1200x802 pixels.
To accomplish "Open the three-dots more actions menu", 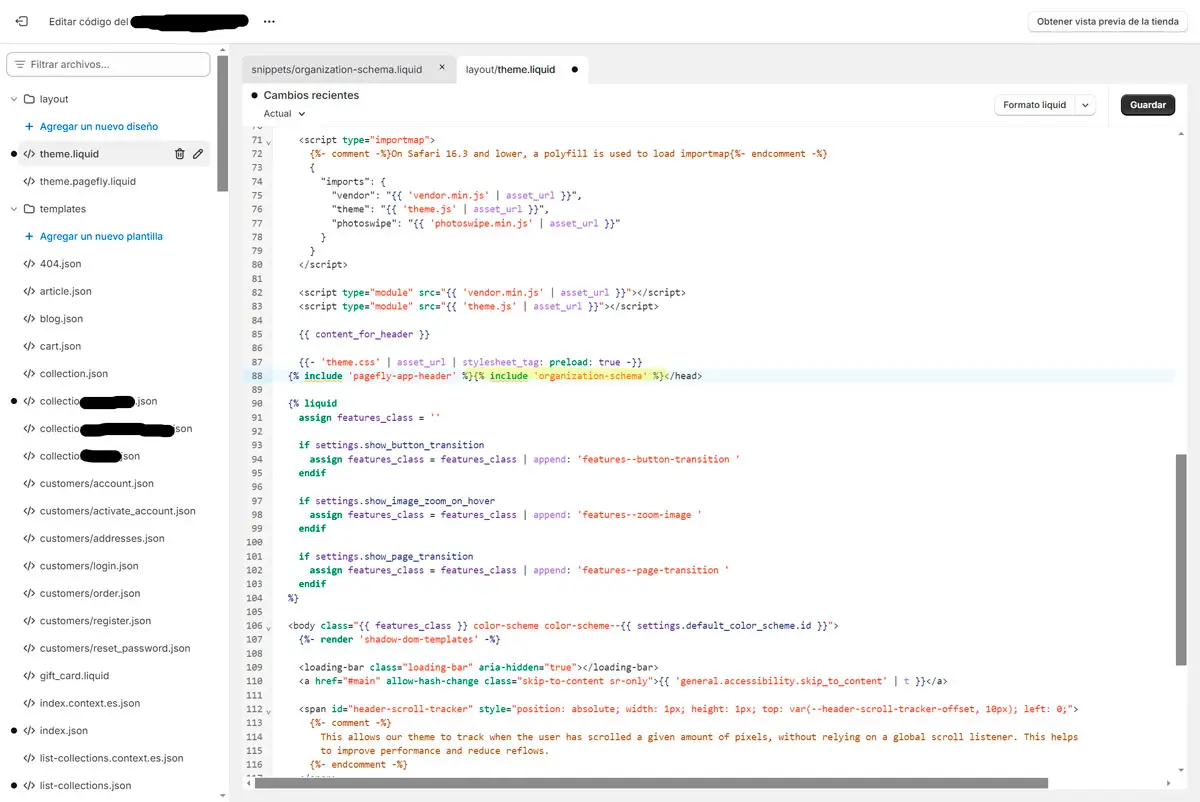I will point(269,21).
